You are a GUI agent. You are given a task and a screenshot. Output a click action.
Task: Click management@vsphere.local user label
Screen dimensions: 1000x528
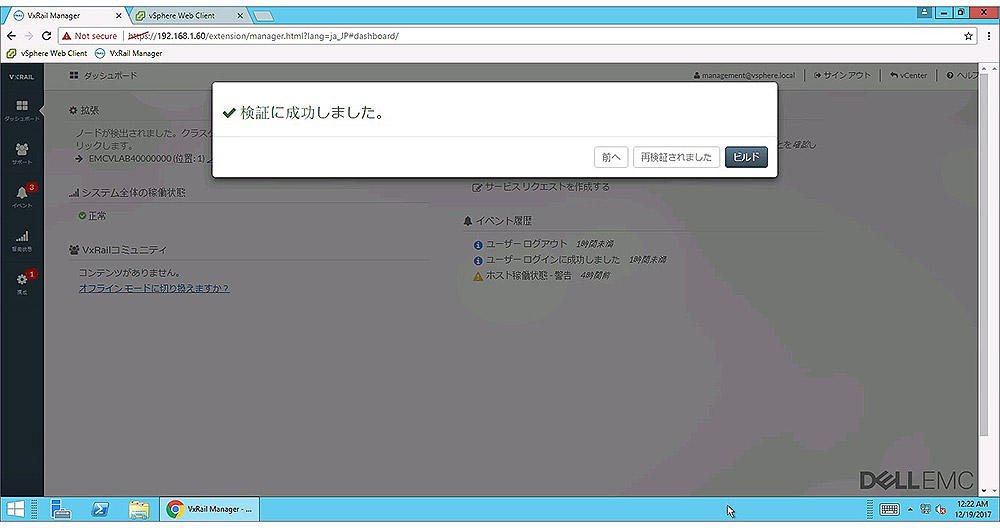pos(744,75)
